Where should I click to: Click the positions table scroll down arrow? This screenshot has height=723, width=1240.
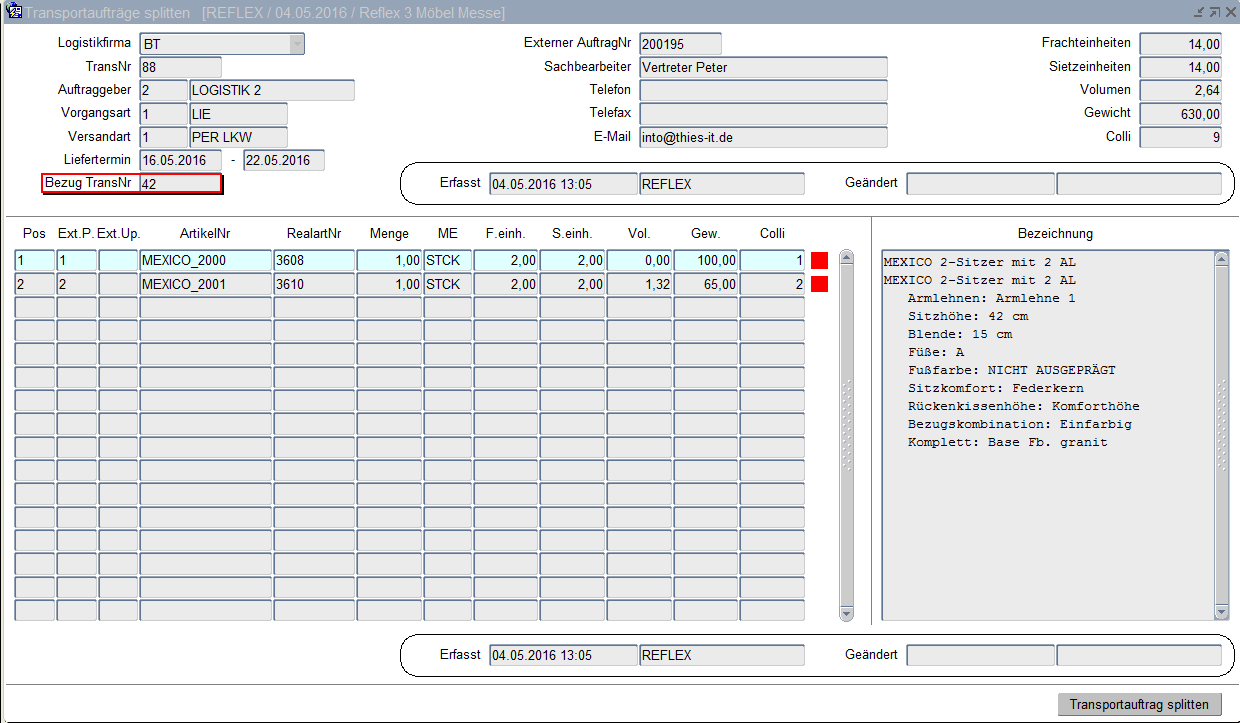(847, 612)
